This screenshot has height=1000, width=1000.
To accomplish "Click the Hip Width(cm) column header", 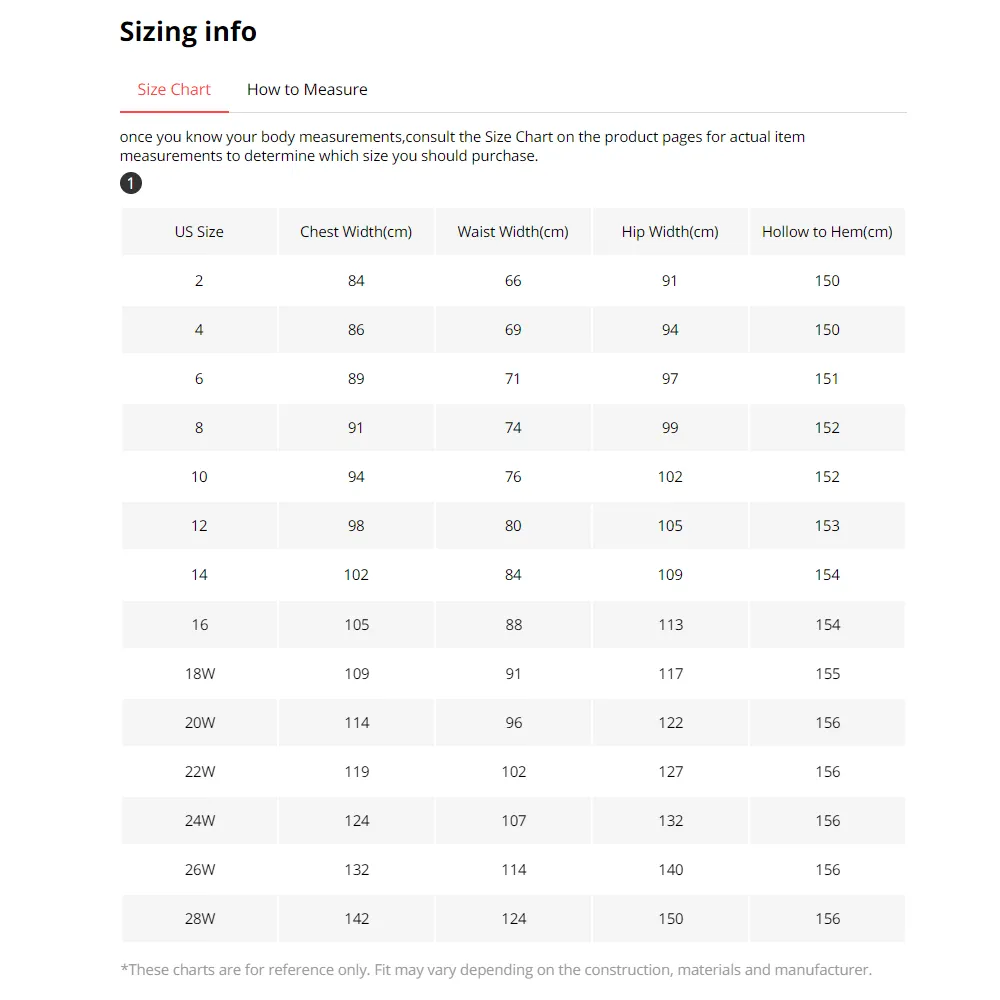I will tap(670, 231).
